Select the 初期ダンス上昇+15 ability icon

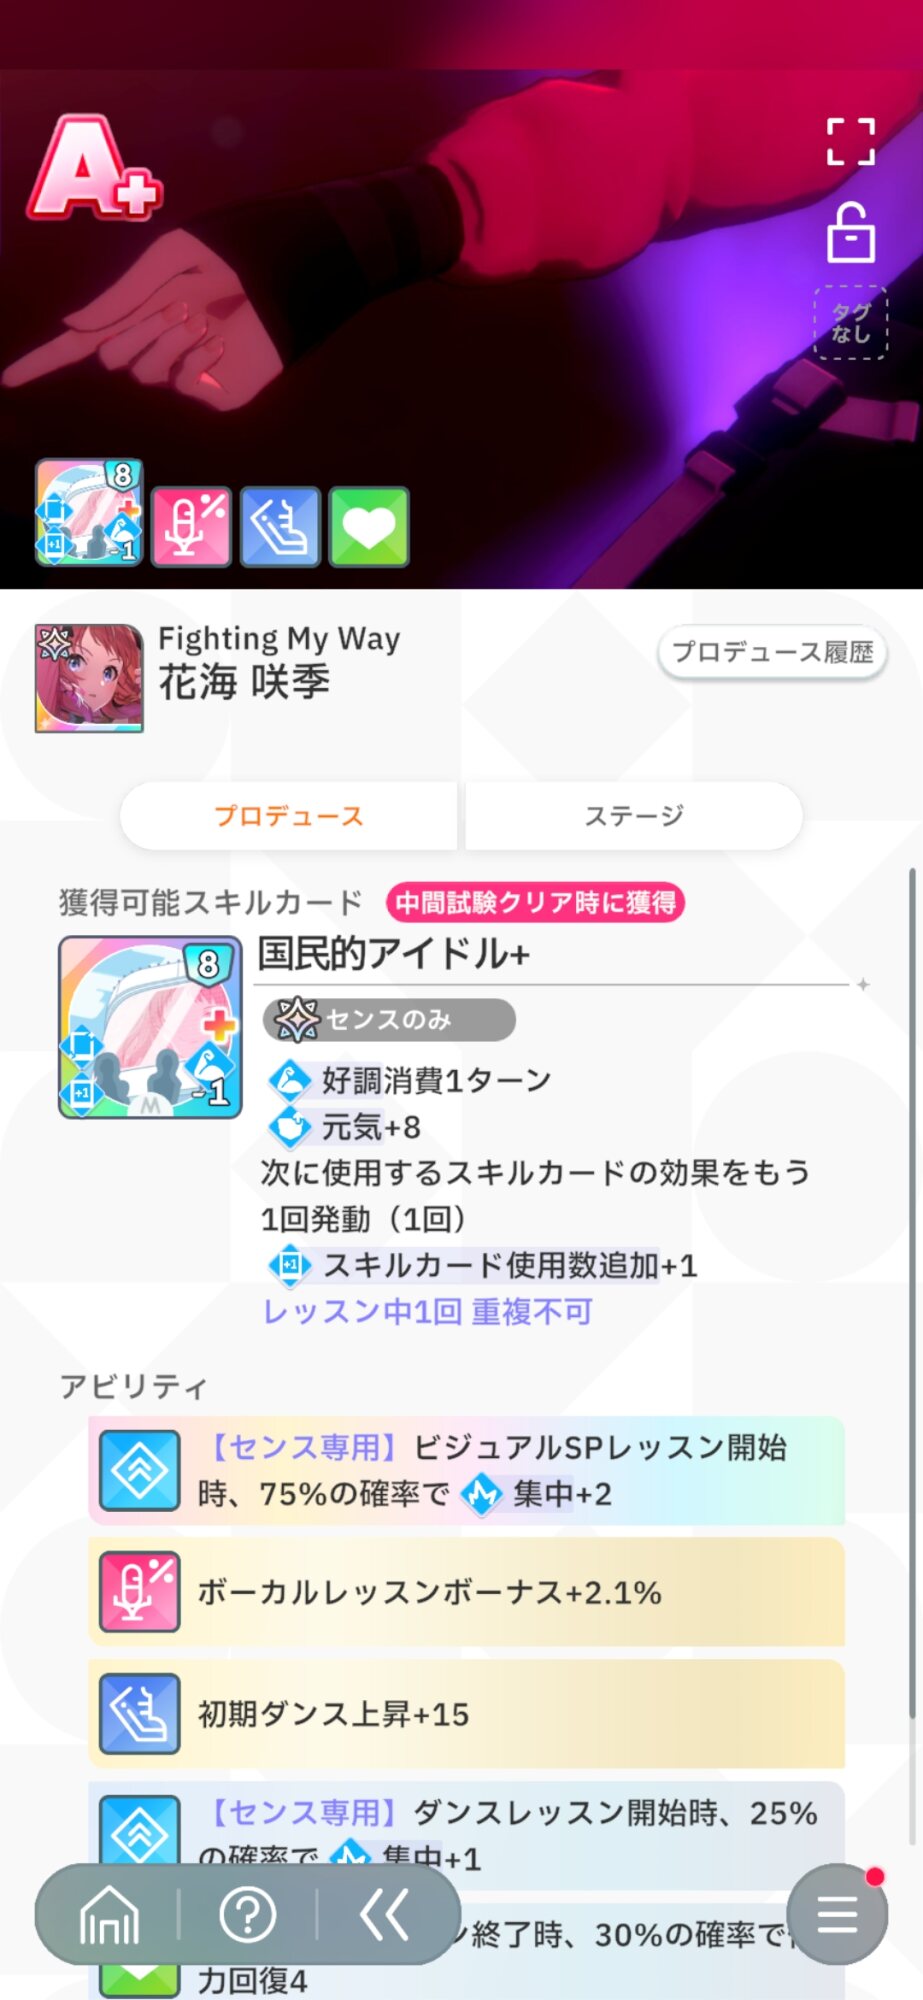140,1714
